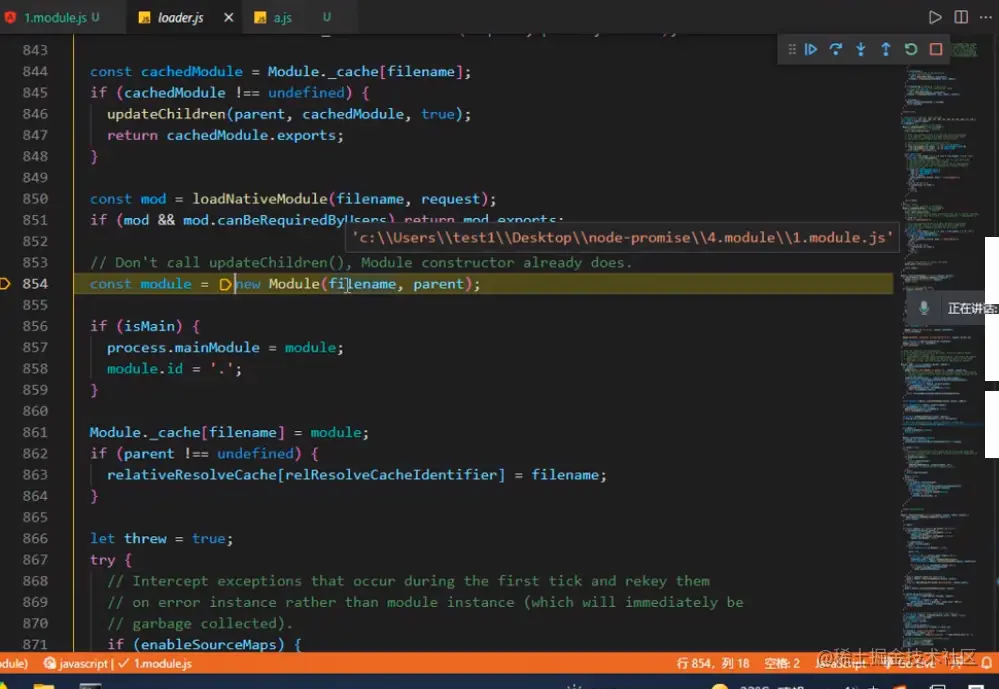Split the editor to the right
This screenshot has width=999, height=689.
point(961,17)
